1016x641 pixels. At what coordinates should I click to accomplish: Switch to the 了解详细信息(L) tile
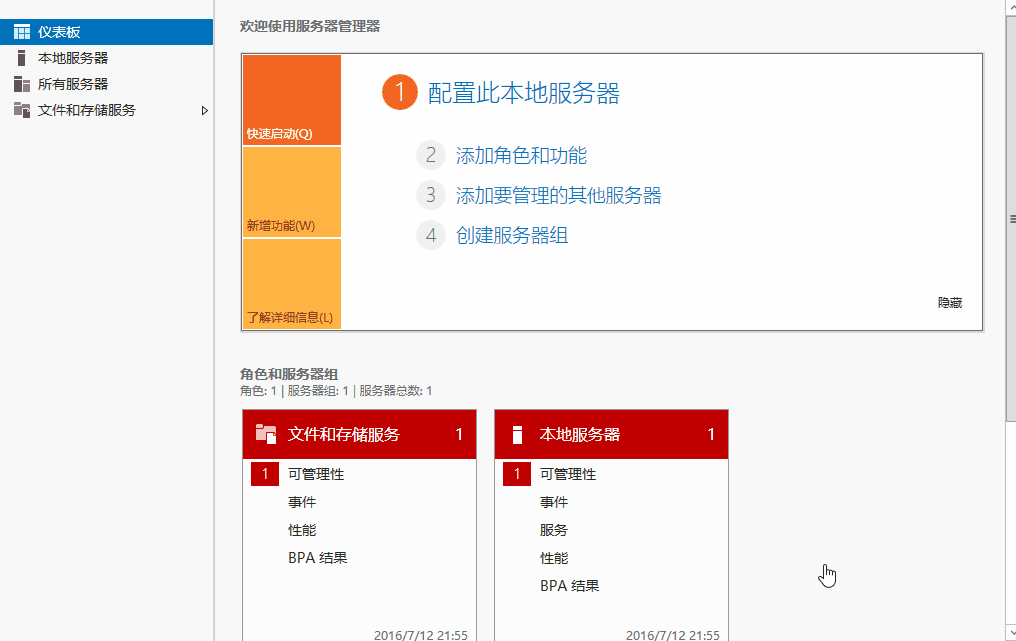pyautogui.click(x=292, y=284)
